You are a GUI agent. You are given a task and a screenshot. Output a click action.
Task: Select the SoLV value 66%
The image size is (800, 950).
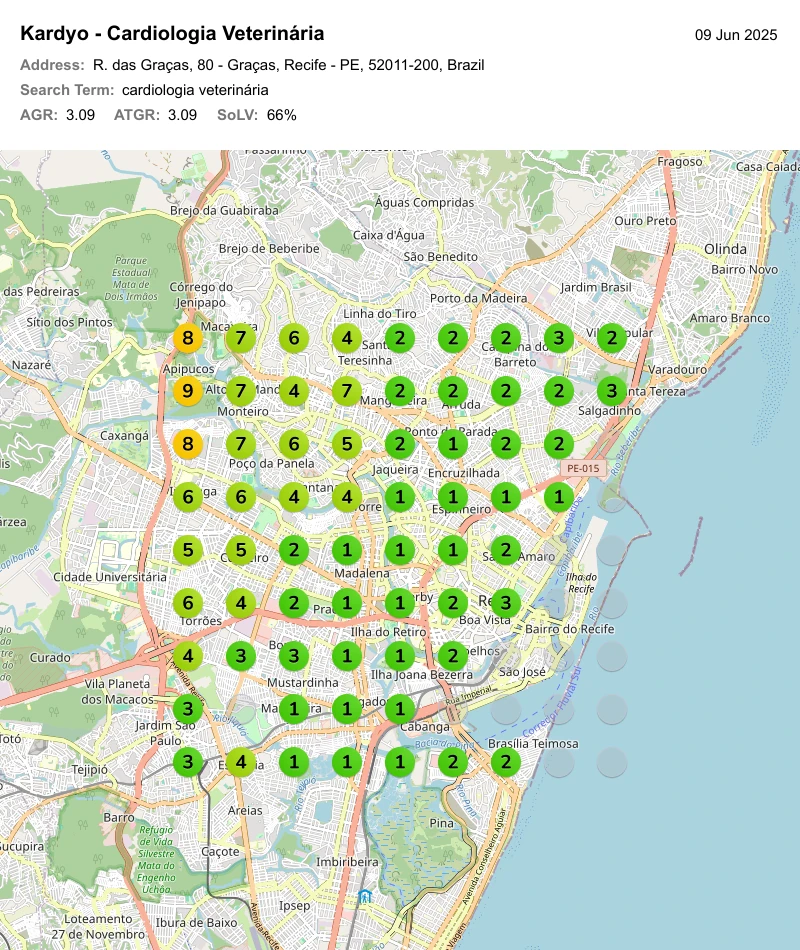282,115
